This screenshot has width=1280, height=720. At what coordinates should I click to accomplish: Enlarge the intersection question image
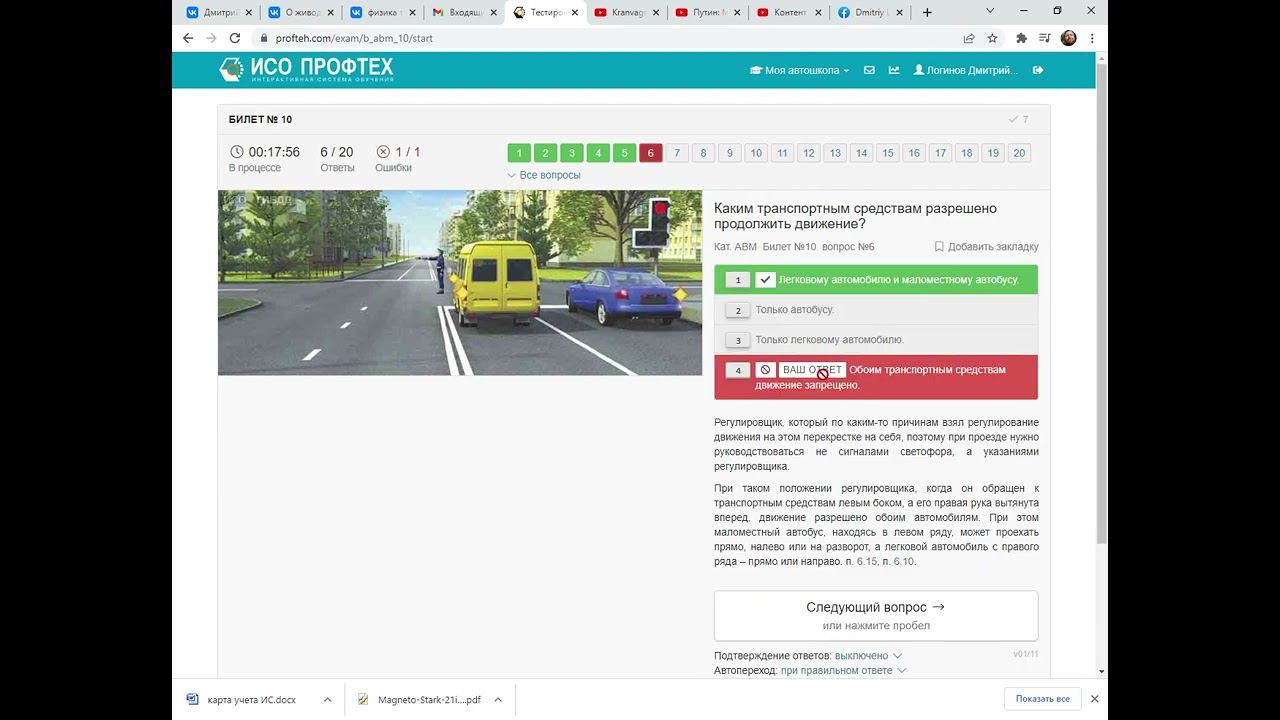click(460, 283)
